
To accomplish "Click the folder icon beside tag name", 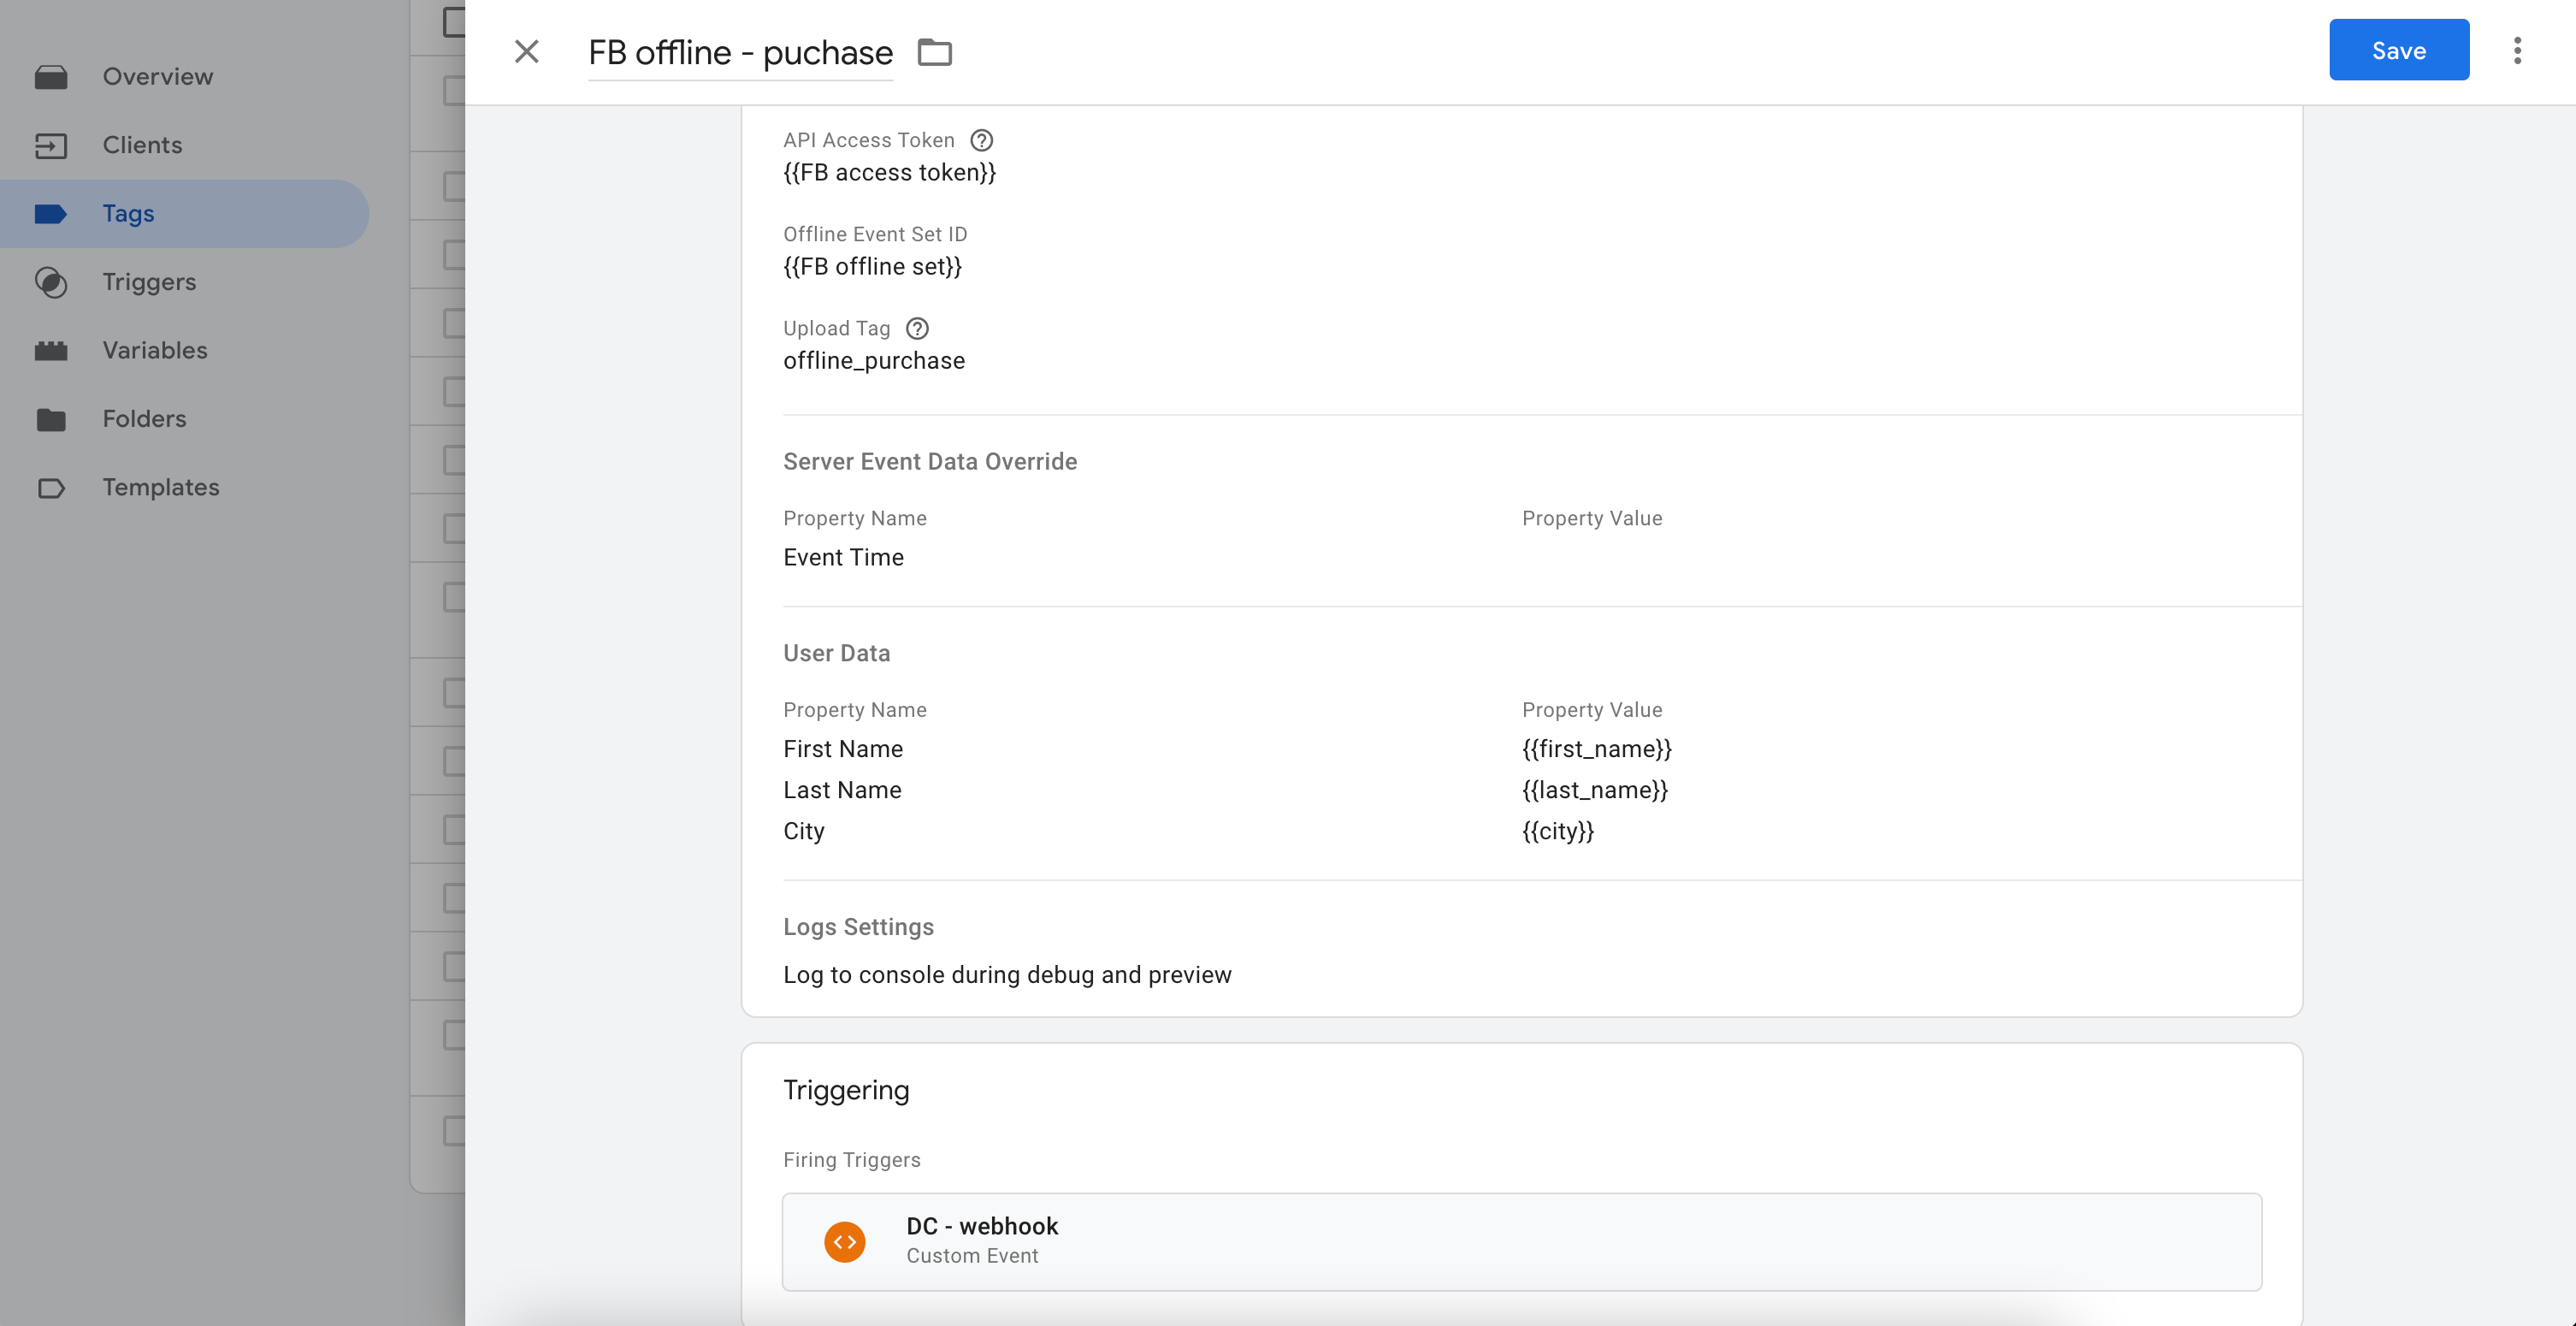I will coord(934,52).
